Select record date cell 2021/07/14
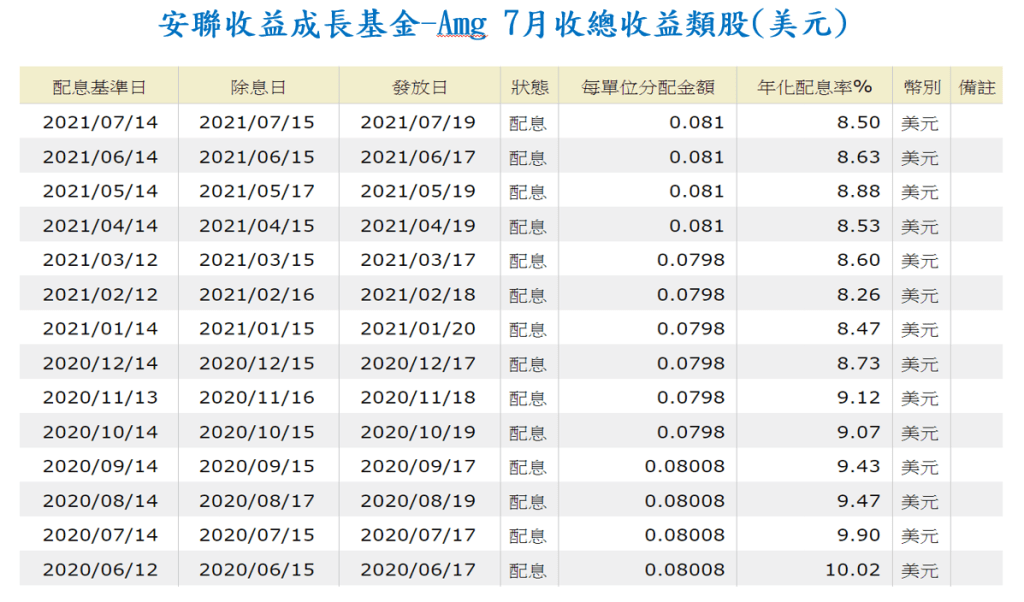The image size is (1024, 602). pos(100,123)
